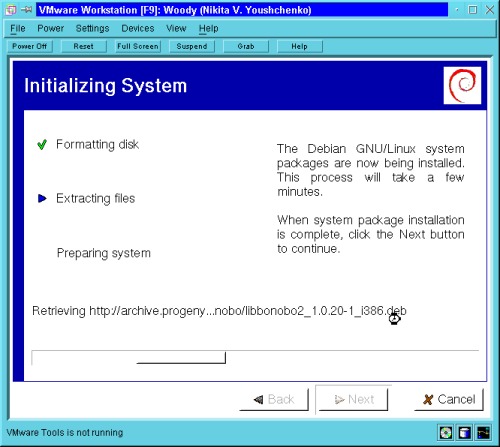
Task: Click the blue arrow beside Extracting files
Action: click(42, 198)
